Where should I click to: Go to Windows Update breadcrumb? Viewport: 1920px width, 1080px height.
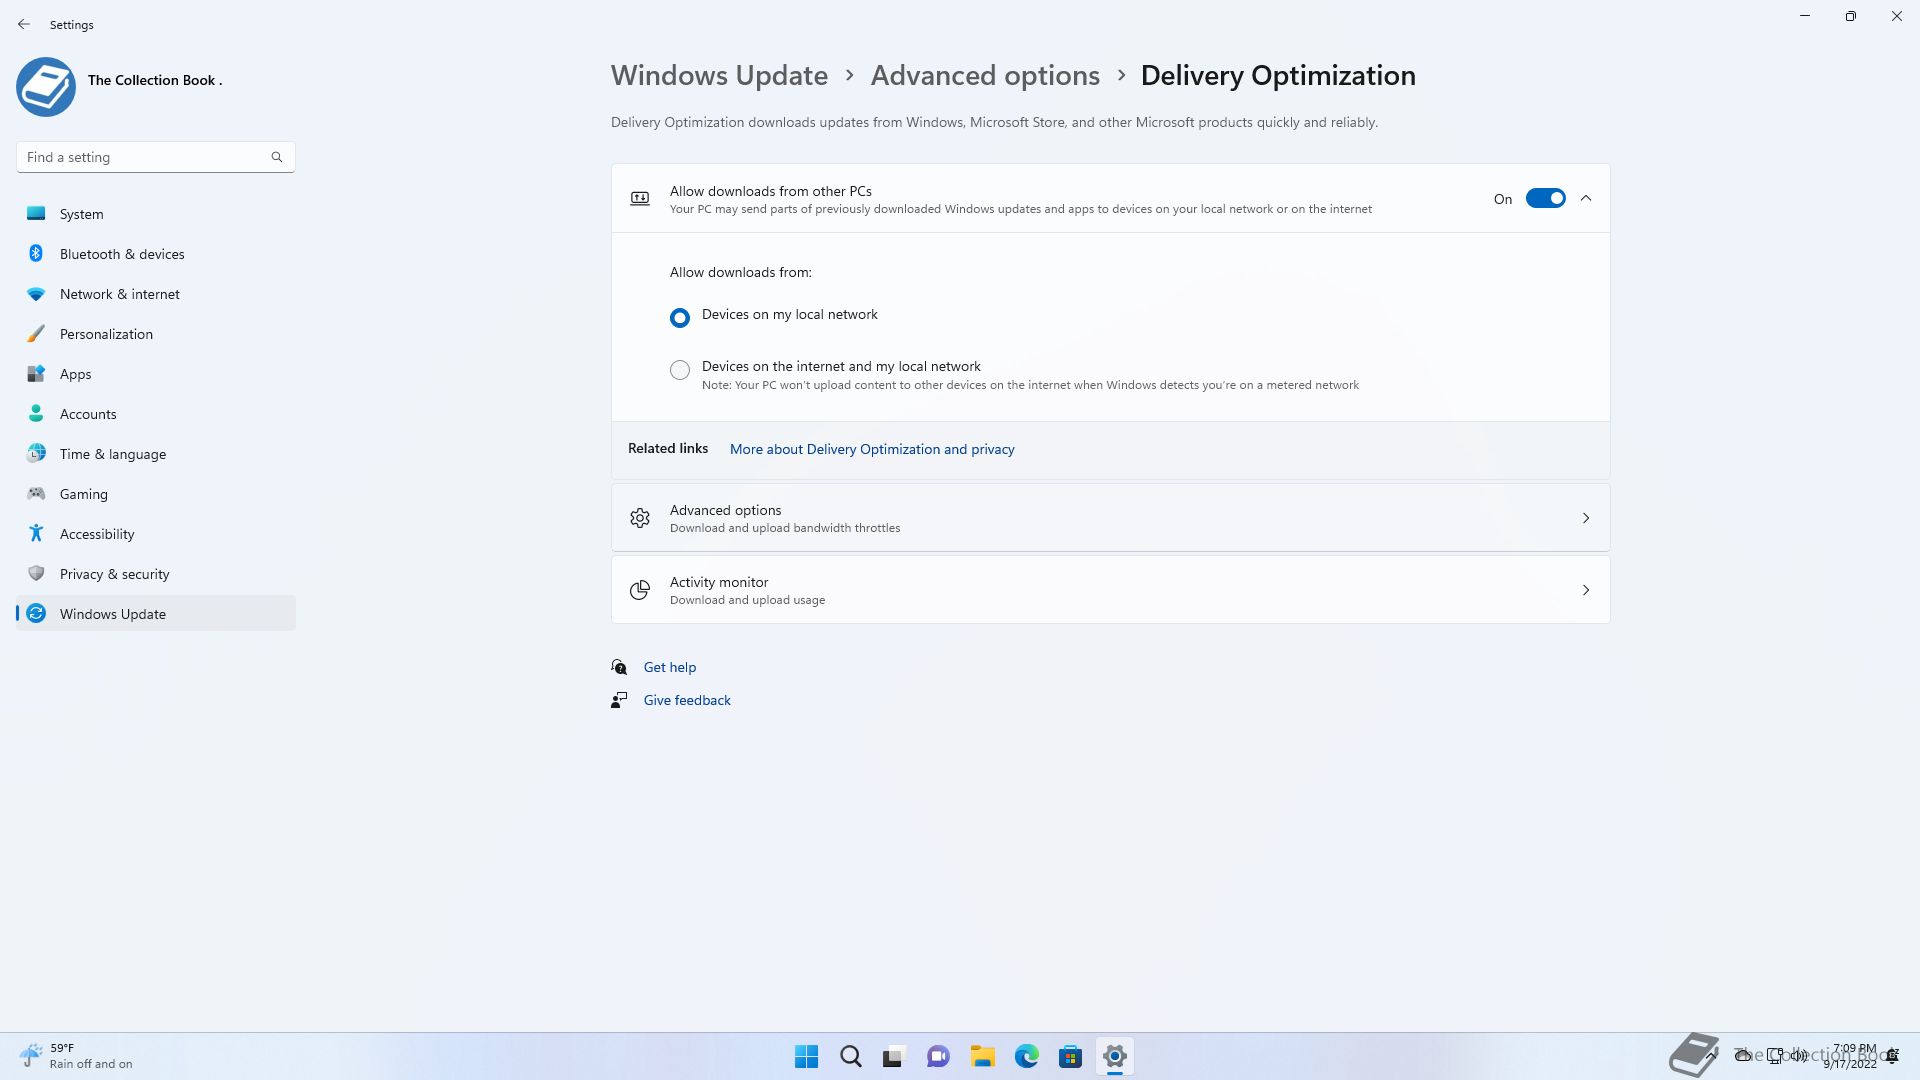719,76
